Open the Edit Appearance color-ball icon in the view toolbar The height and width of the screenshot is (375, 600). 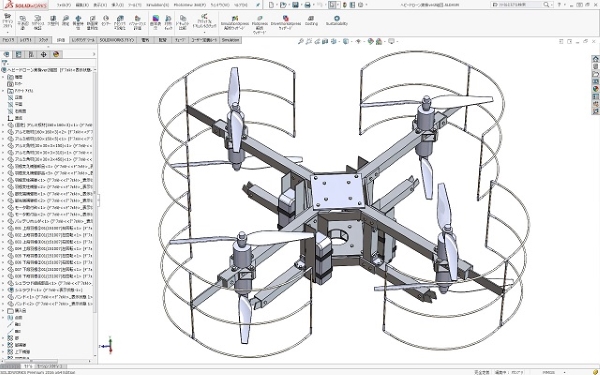point(370,41)
